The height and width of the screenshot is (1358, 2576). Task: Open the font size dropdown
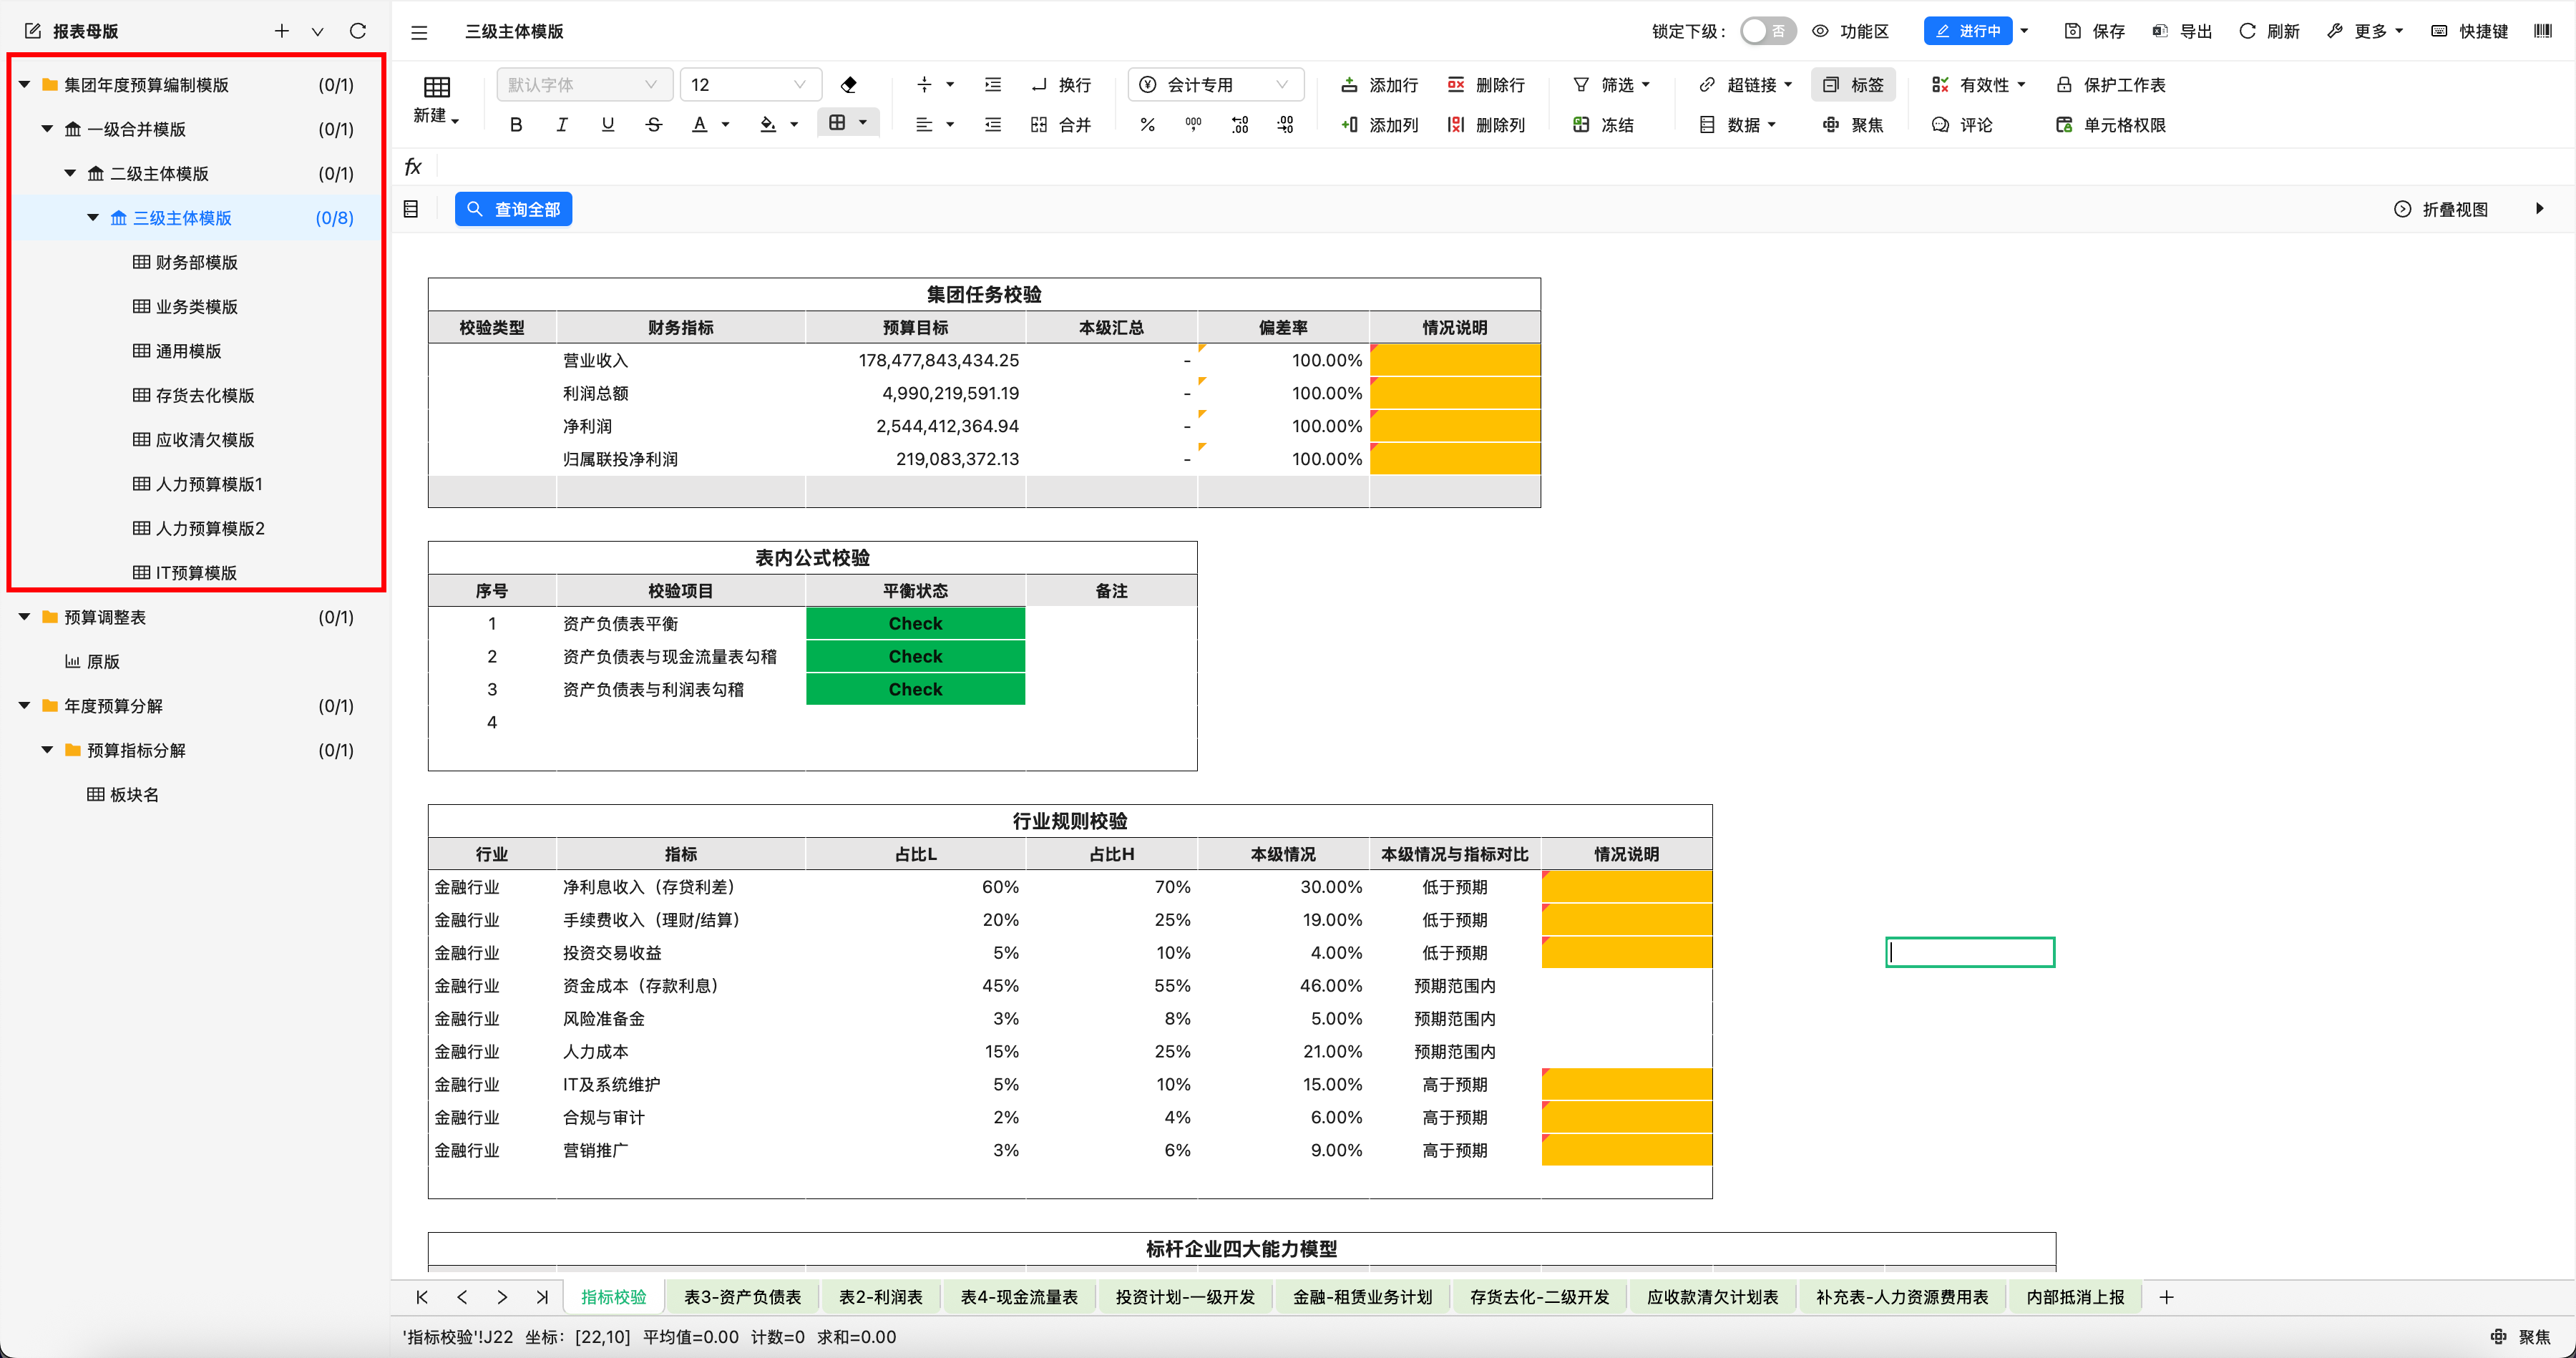pyautogui.click(x=750, y=85)
